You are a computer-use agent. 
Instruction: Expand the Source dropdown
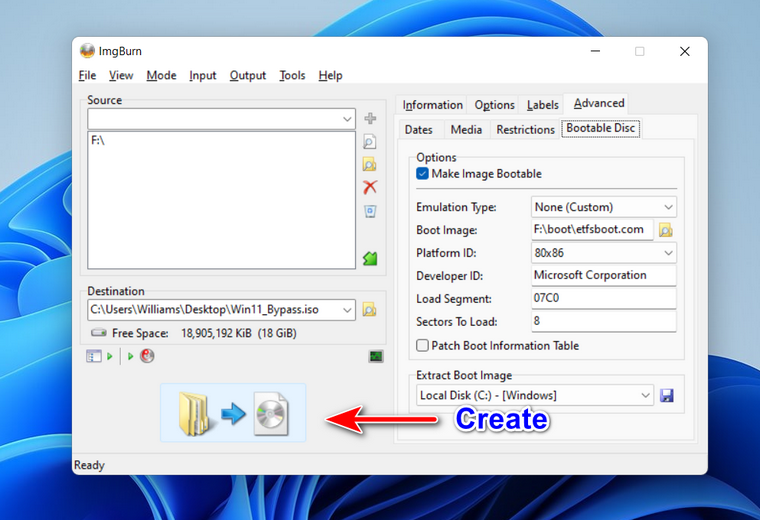pos(347,119)
